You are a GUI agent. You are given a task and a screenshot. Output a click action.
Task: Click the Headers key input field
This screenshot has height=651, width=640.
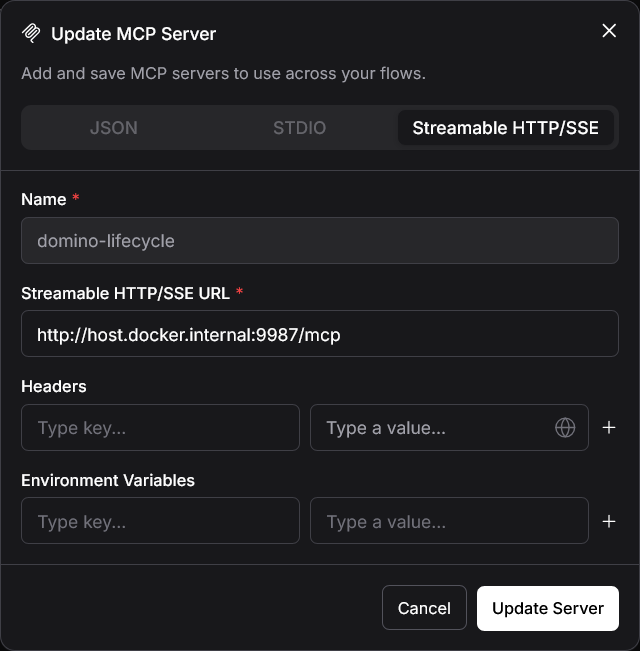(x=160, y=427)
